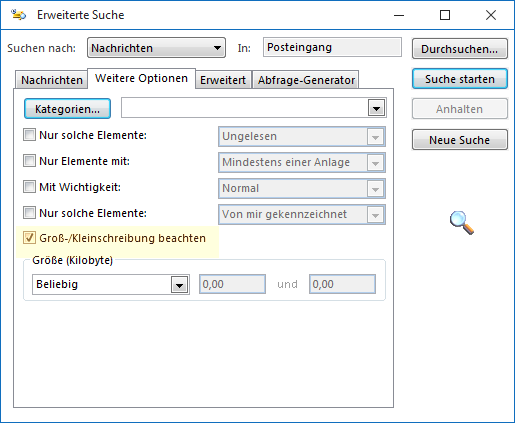
Task: Check the 'Nur solche Elemente' flagged checkbox
Action: click(29, 213)
